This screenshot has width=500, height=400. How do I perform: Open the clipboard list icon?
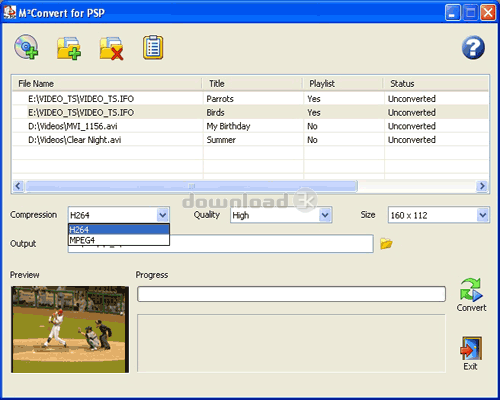click(x=153, y=47)
